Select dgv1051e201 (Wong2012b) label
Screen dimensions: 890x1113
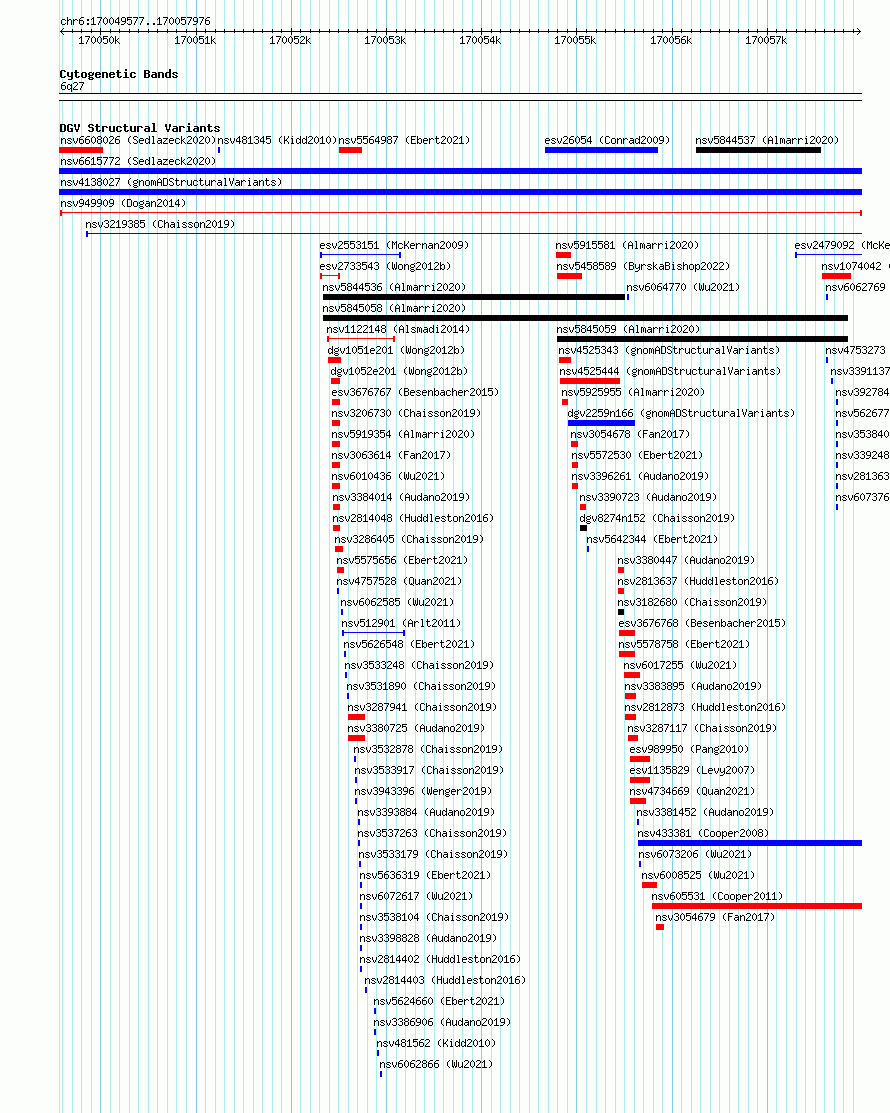(396, 350)
